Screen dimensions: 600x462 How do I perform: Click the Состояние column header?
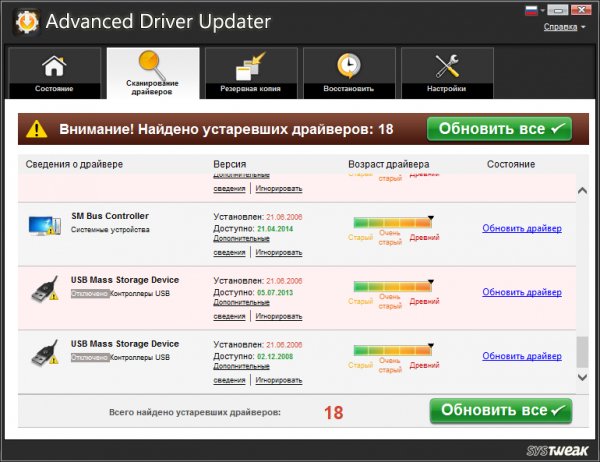point(511,165)
